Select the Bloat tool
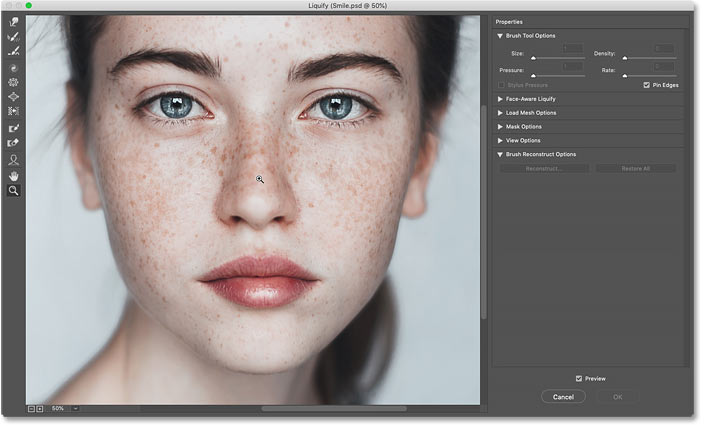 coord(14,96)
